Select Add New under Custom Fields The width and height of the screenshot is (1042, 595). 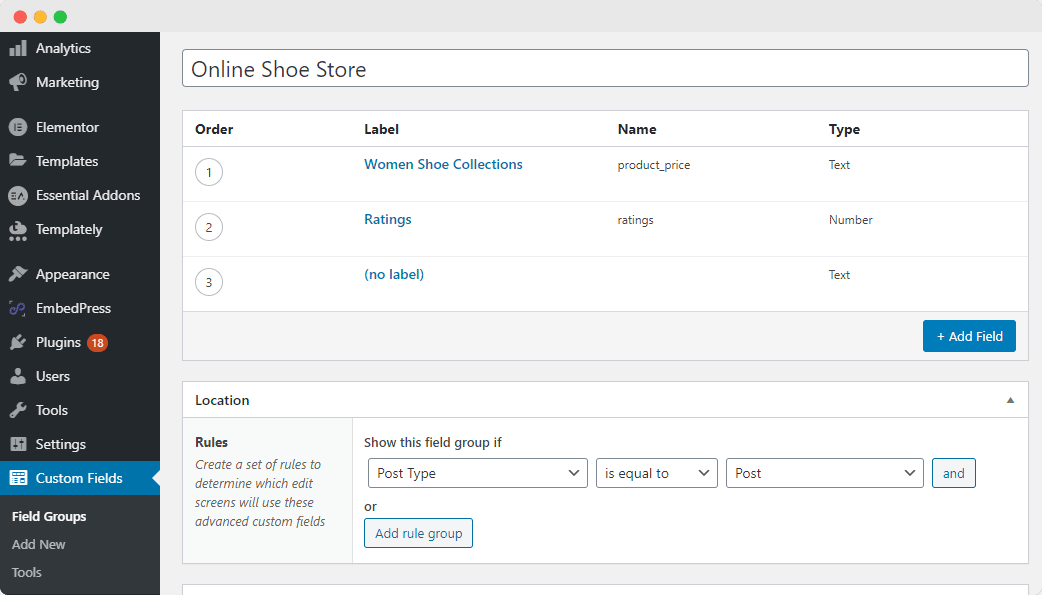tap(38, 544)
